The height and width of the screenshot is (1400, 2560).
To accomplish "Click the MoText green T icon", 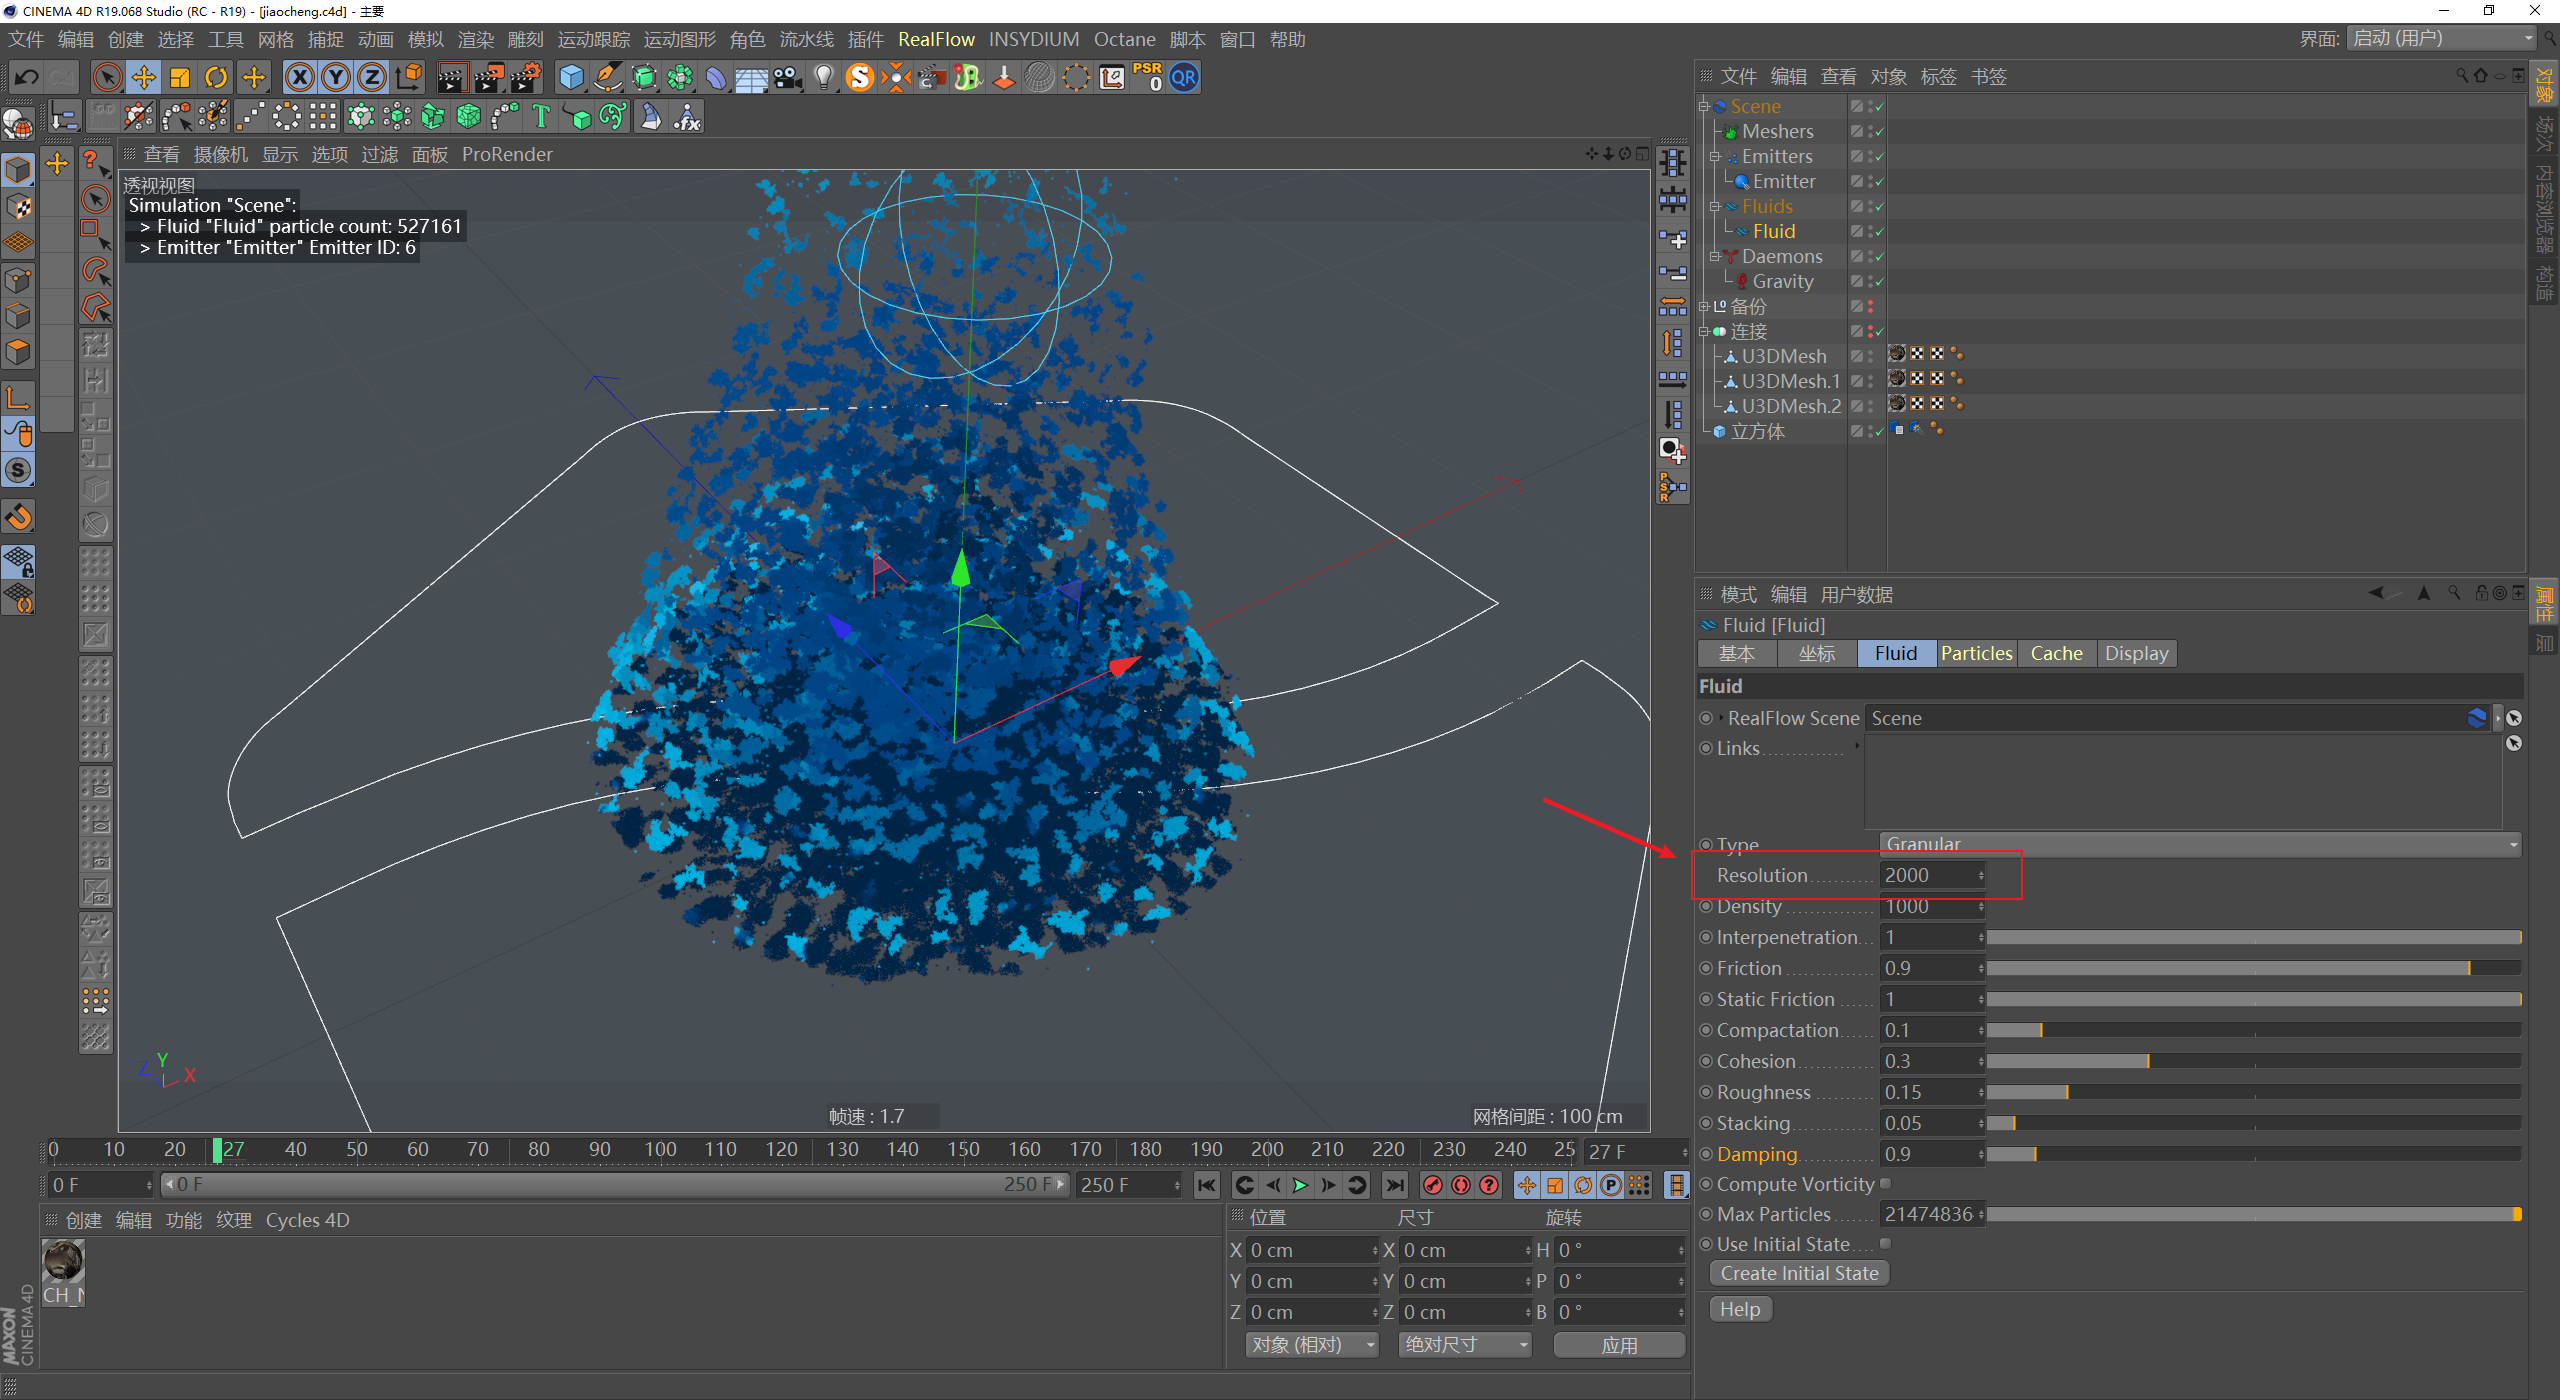I will tap(541, 117).
